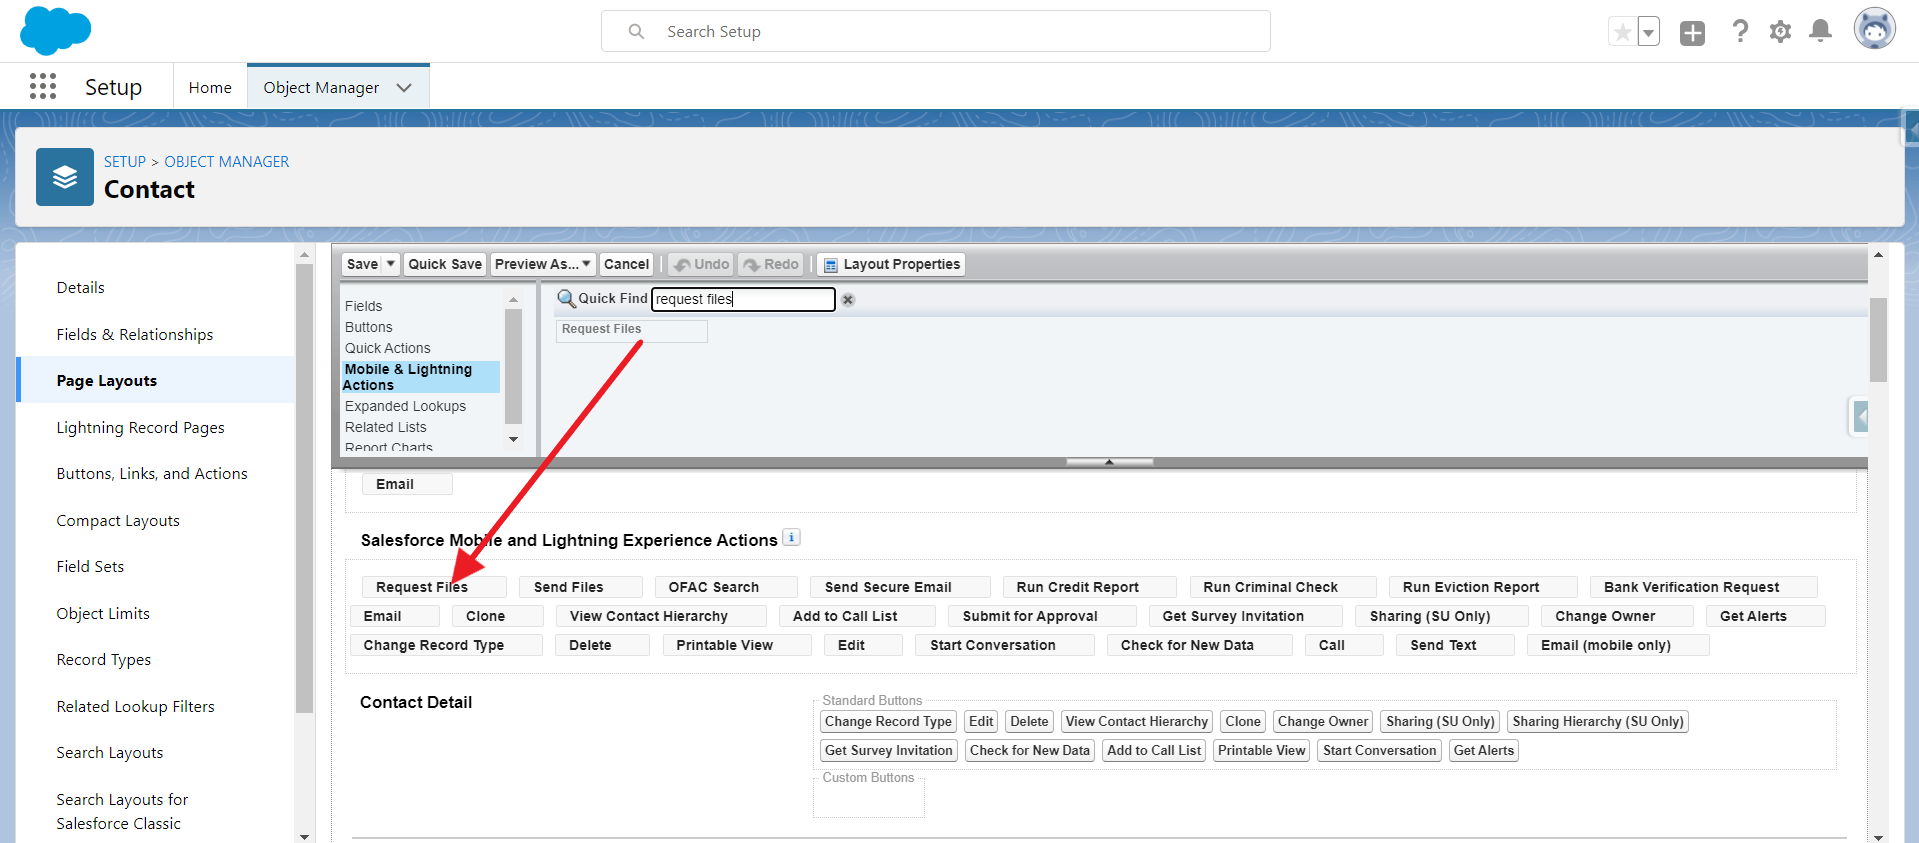Expand the Save dropdown arrow
Viewport: 1919px width, 843px height.
coord(391,264)
